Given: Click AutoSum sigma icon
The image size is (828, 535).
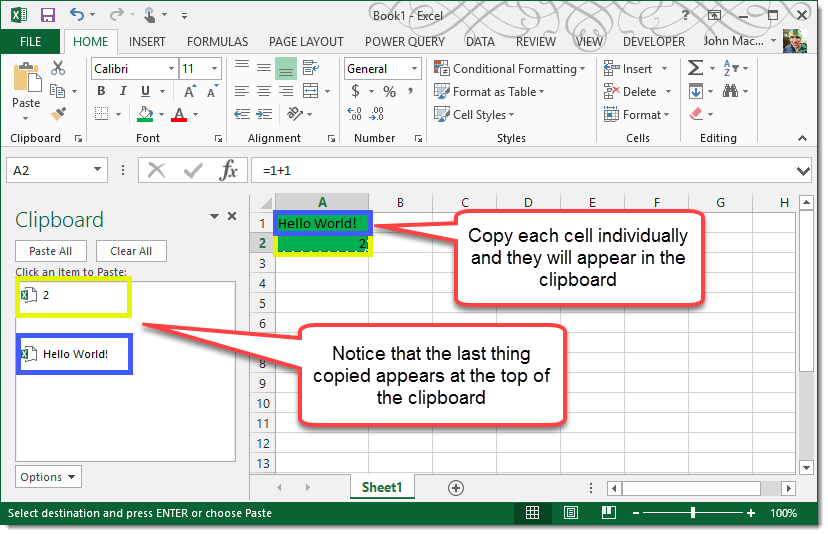Looking at the screenshot, I should pyautogui.click(x=695, y=68).
